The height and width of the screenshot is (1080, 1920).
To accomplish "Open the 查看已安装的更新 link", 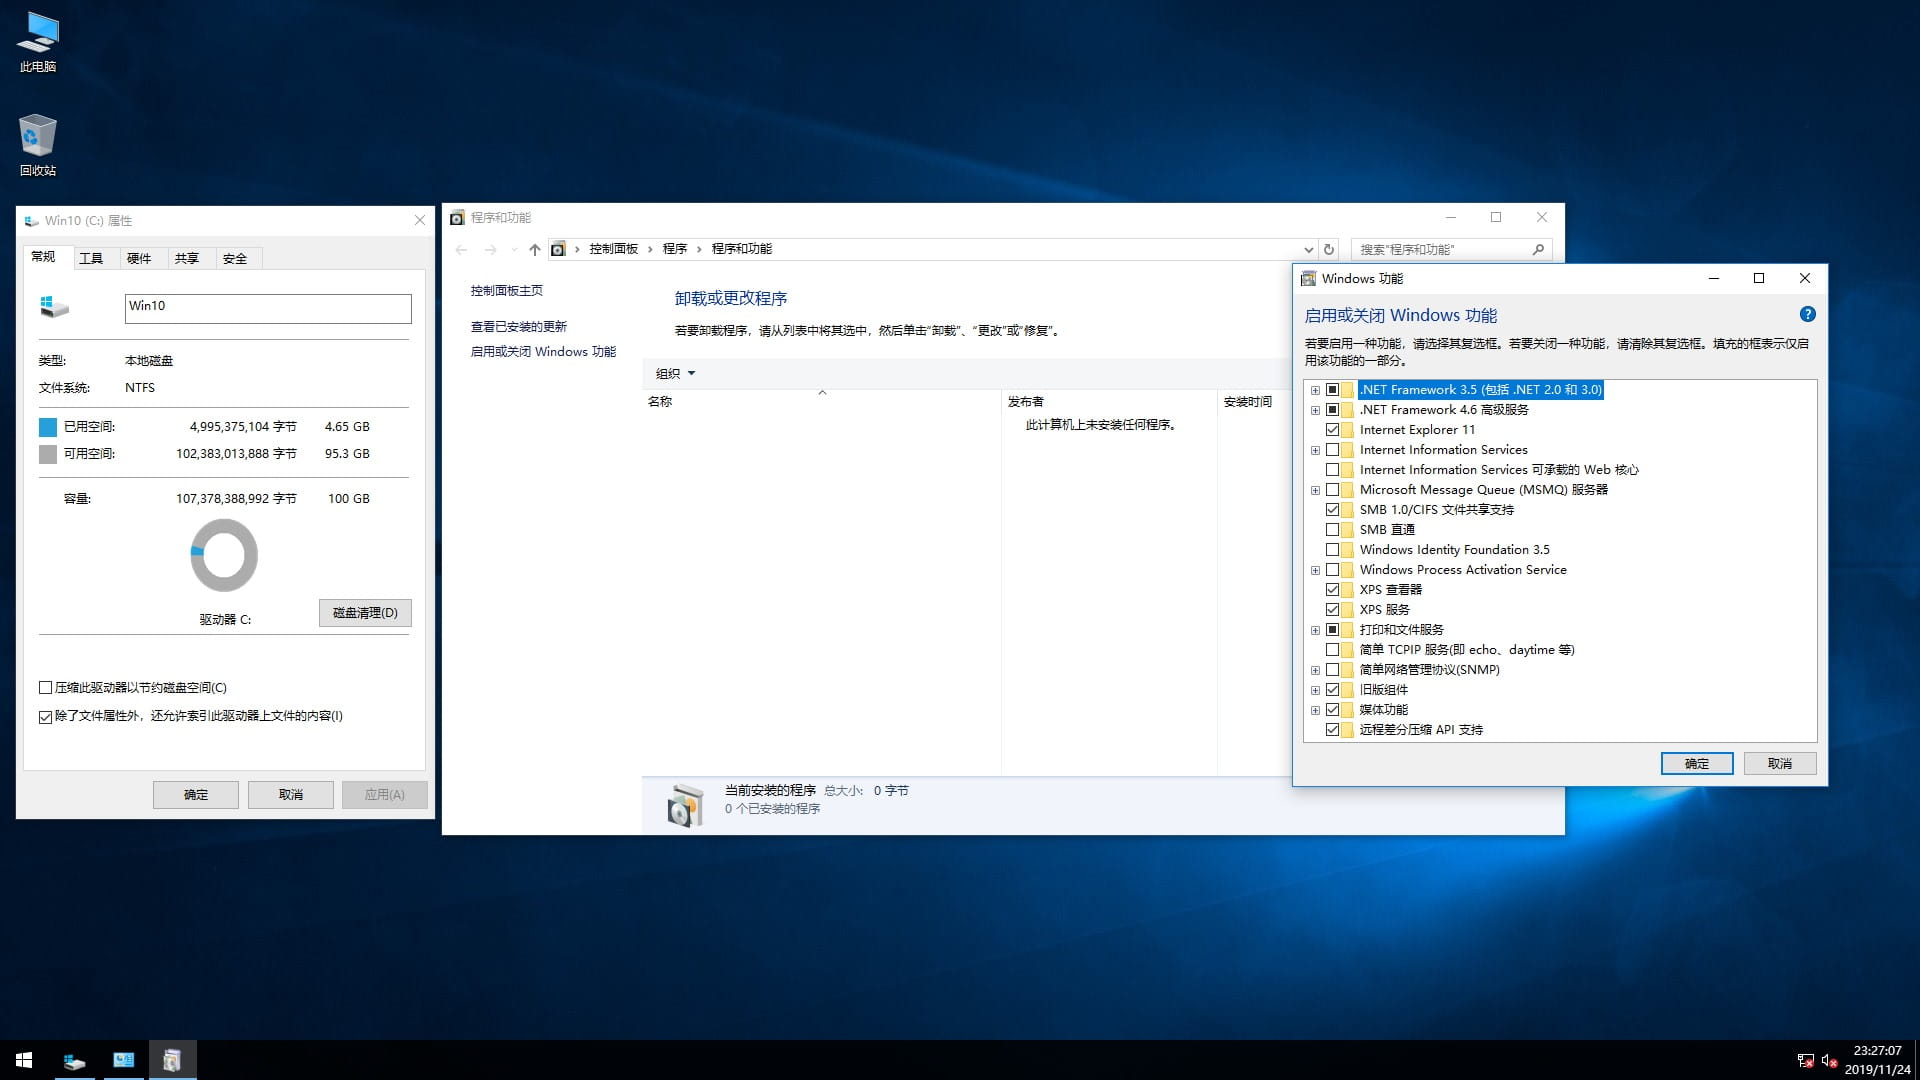I will (x=519, y=326).
